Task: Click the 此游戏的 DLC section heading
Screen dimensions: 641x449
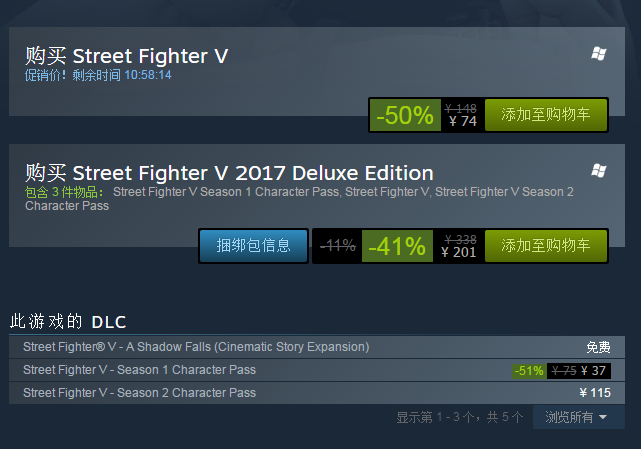Action: (68, 321)
